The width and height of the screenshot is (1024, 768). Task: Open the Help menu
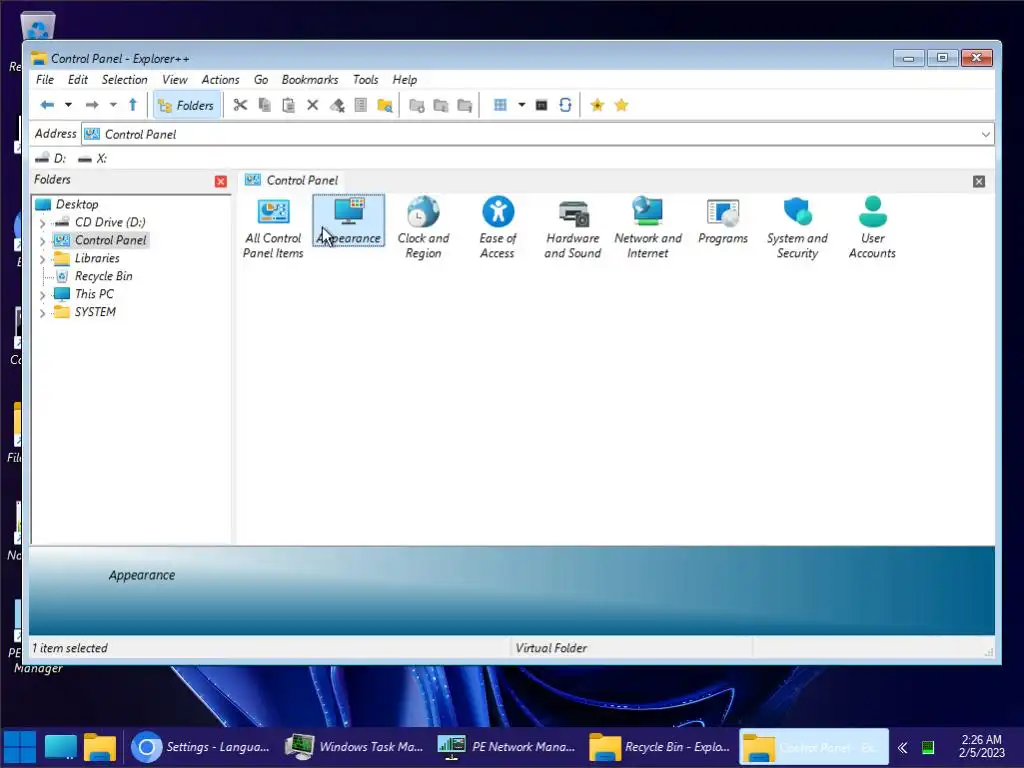pos(404,80)
